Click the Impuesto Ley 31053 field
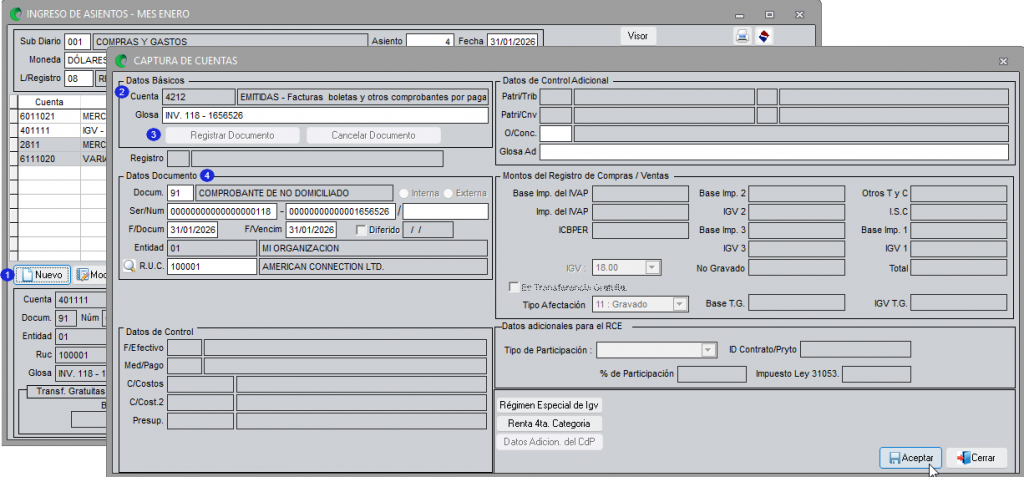 coord(877,374)
